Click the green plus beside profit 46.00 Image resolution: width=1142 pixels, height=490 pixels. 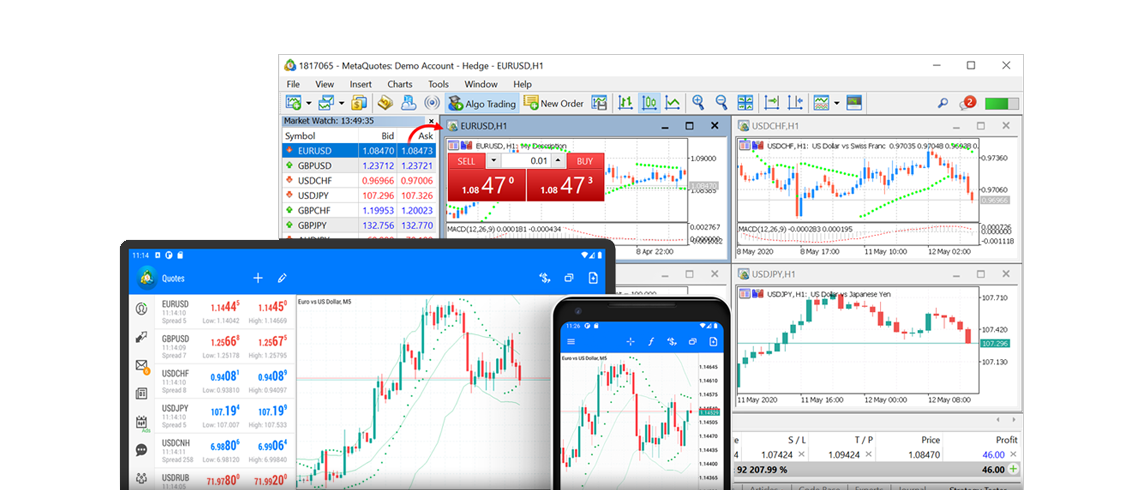(1013, 470)
